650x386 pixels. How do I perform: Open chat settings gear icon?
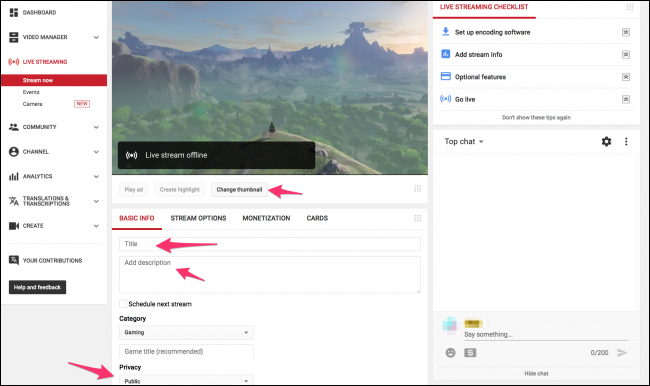606,141
